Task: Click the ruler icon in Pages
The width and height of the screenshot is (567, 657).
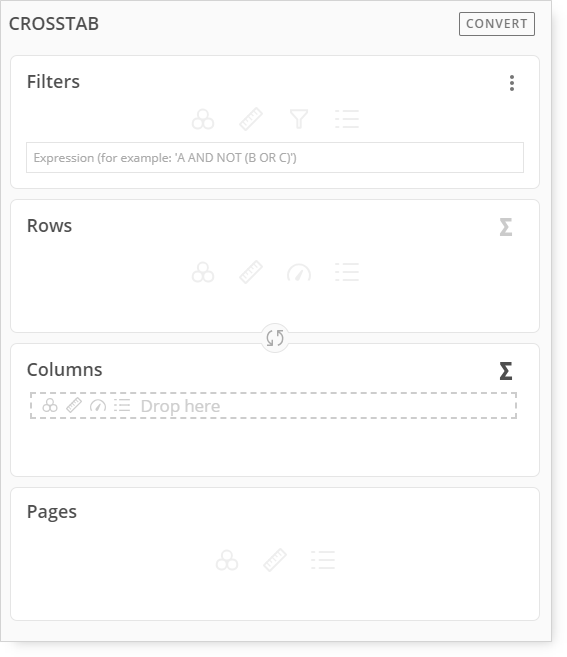Action: (275, 560)
